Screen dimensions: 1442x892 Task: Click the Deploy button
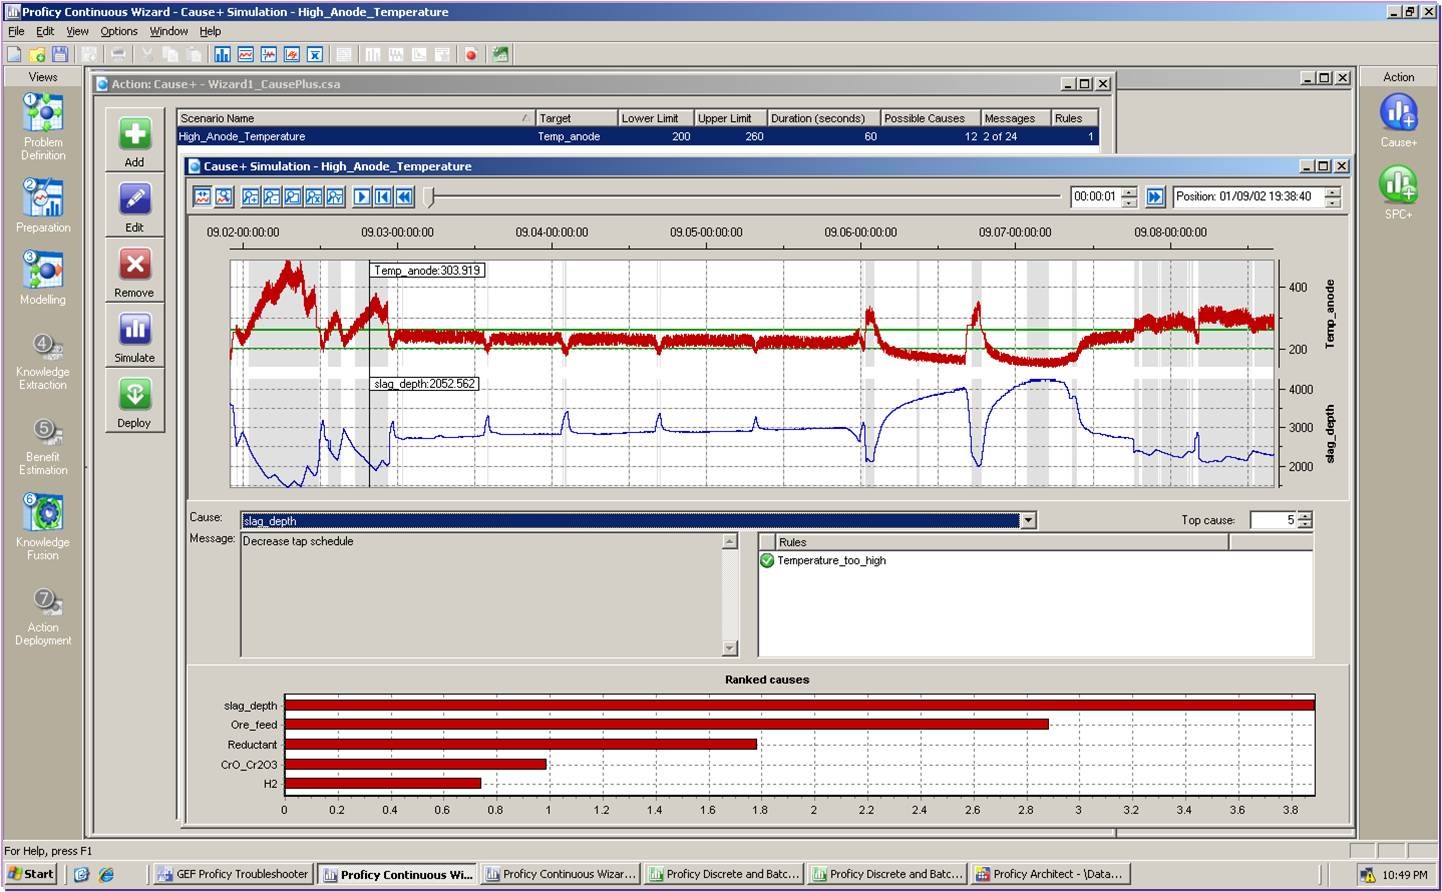tap(134, 401)
